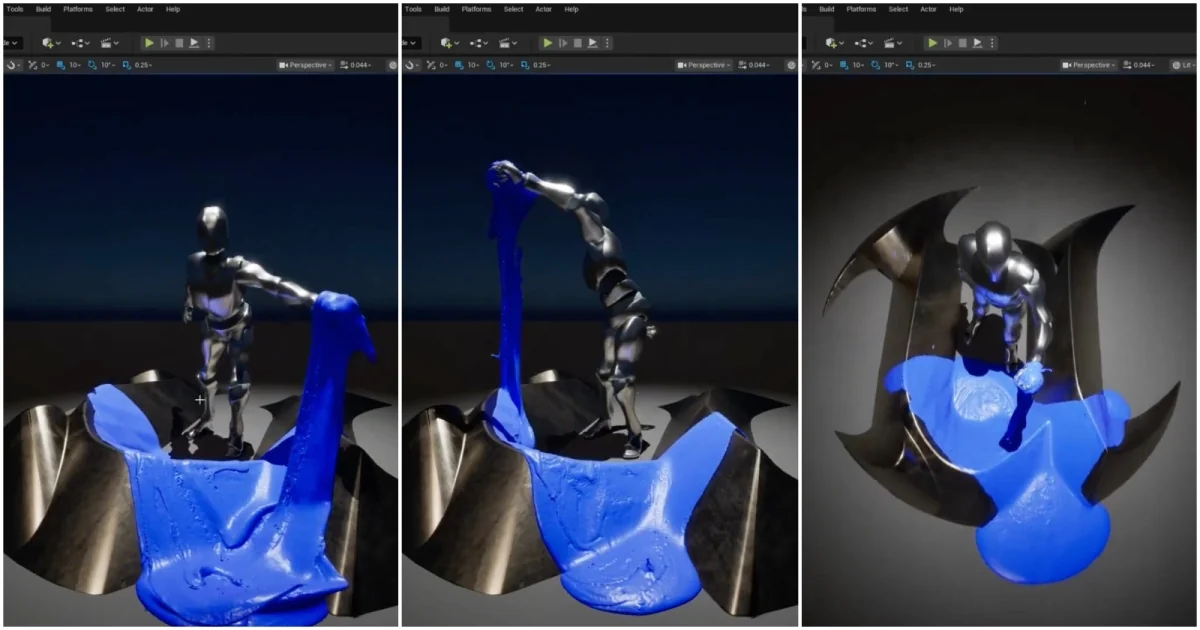The image size is (1200, 630).
Task: Click the play options dots in middle panel
Action: coord(607,43)
